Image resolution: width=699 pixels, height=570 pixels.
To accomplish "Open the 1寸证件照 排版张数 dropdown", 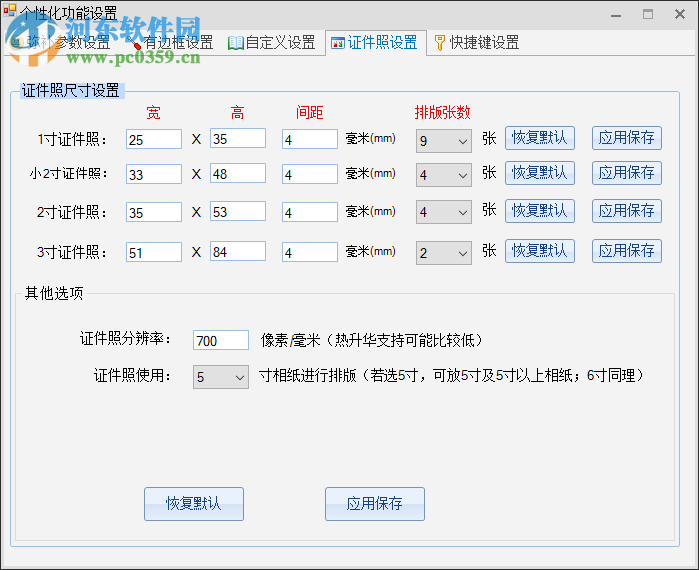I will 444,141.
